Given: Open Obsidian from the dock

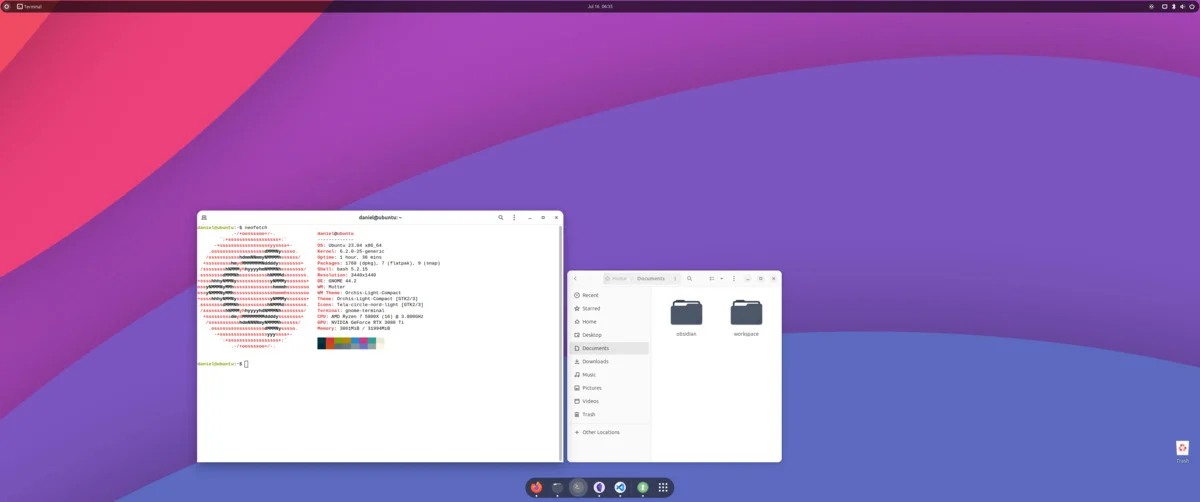Looking at the screenshot, I should pos(600,487).
